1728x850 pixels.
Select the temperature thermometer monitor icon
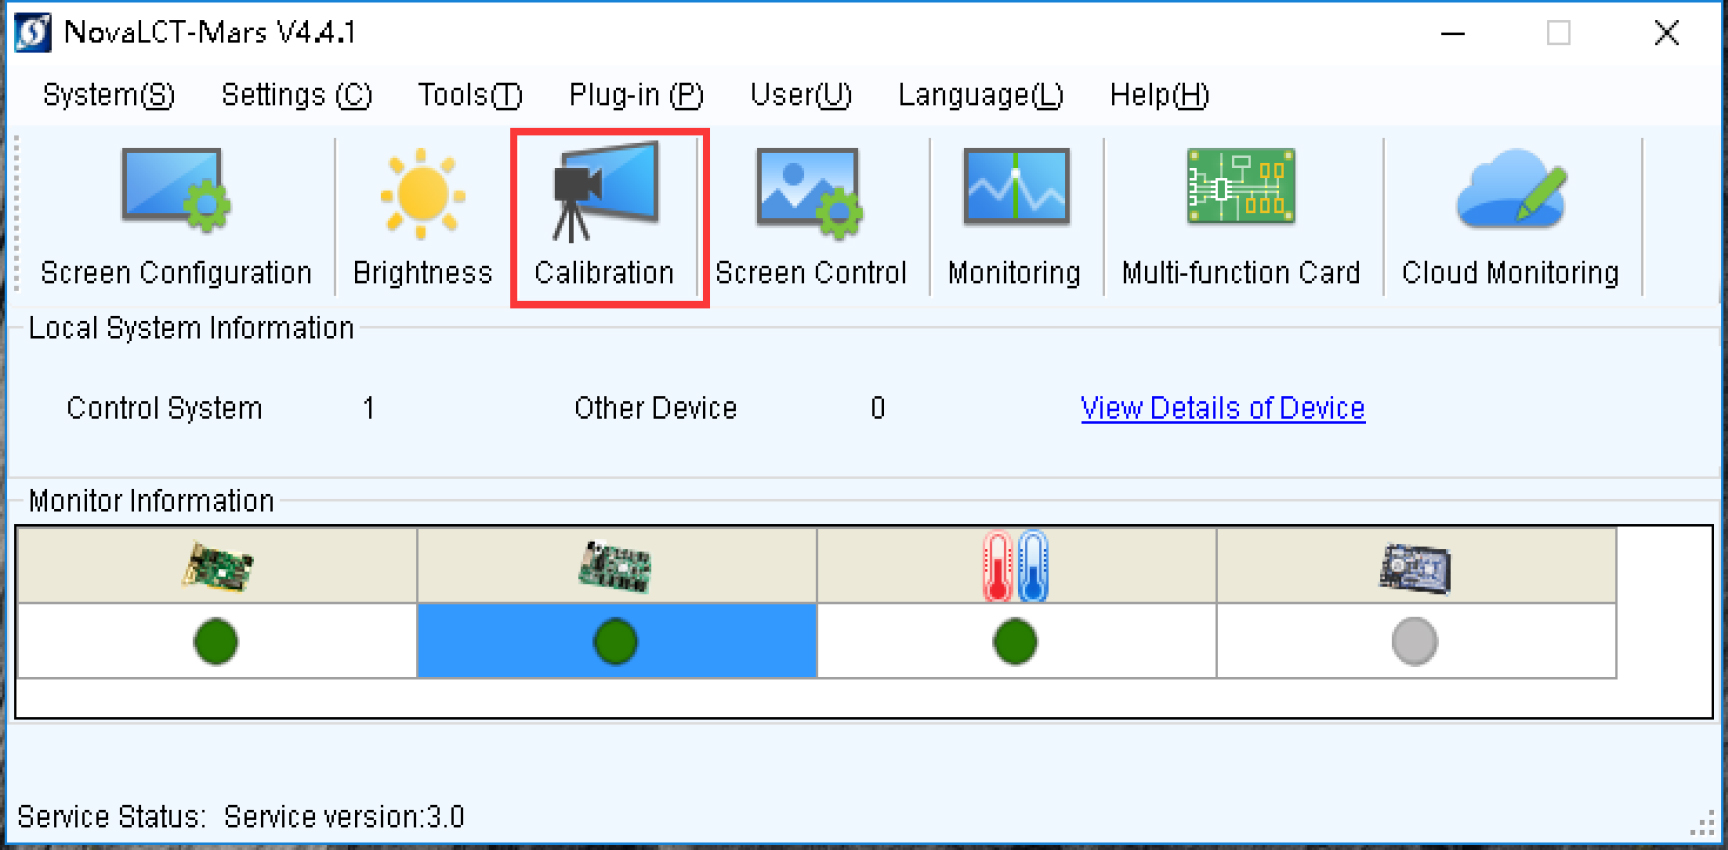tap(1015, 567)
